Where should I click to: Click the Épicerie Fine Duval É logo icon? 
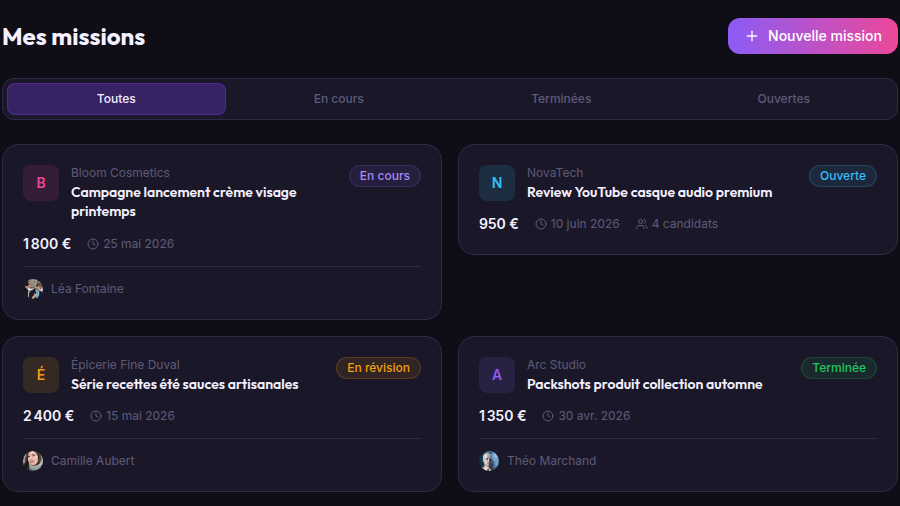(41, 375)
